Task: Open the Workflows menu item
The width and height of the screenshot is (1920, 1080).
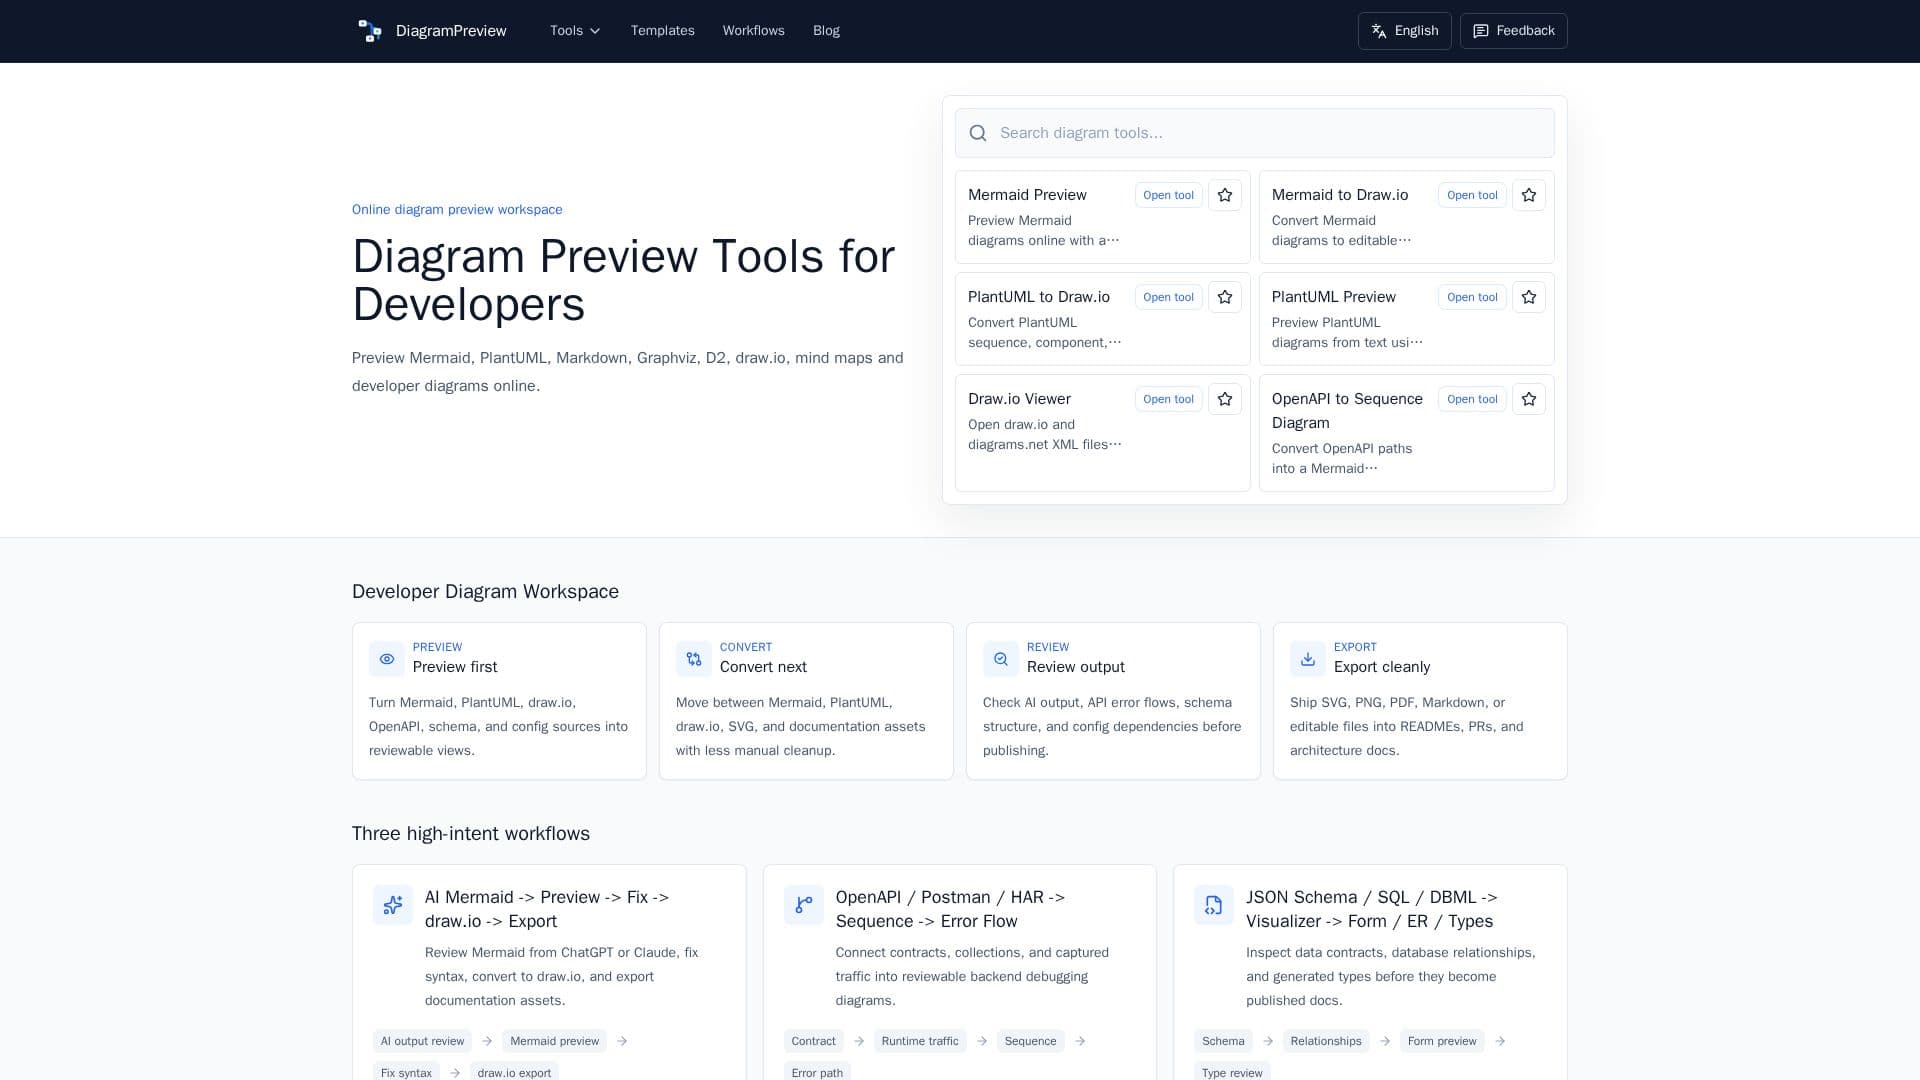Action: tap(754, 31)
